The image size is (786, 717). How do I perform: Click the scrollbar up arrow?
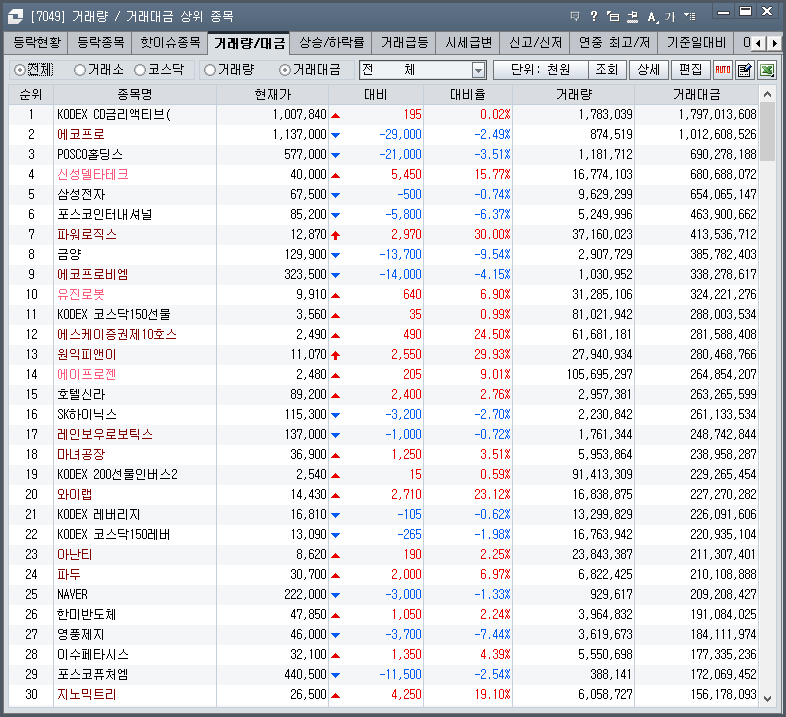(x=767, y=94)
